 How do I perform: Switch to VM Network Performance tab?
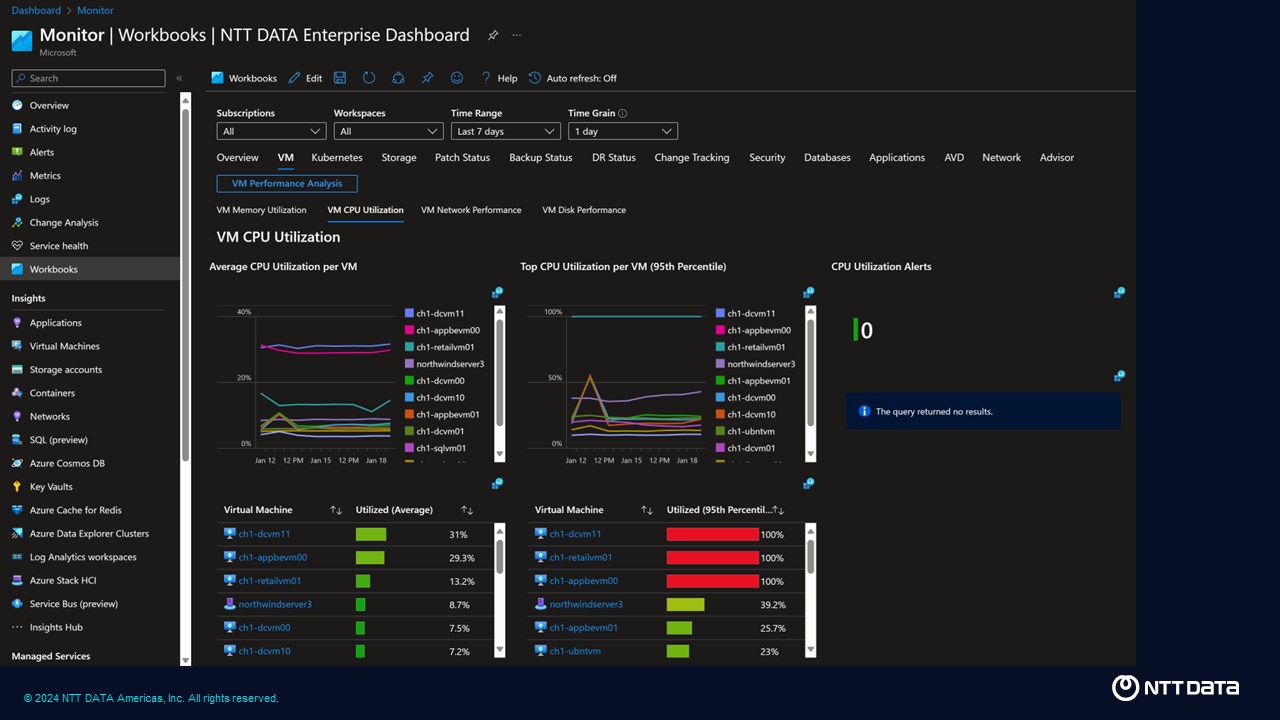pyautogui.click(x=471, y=210)
